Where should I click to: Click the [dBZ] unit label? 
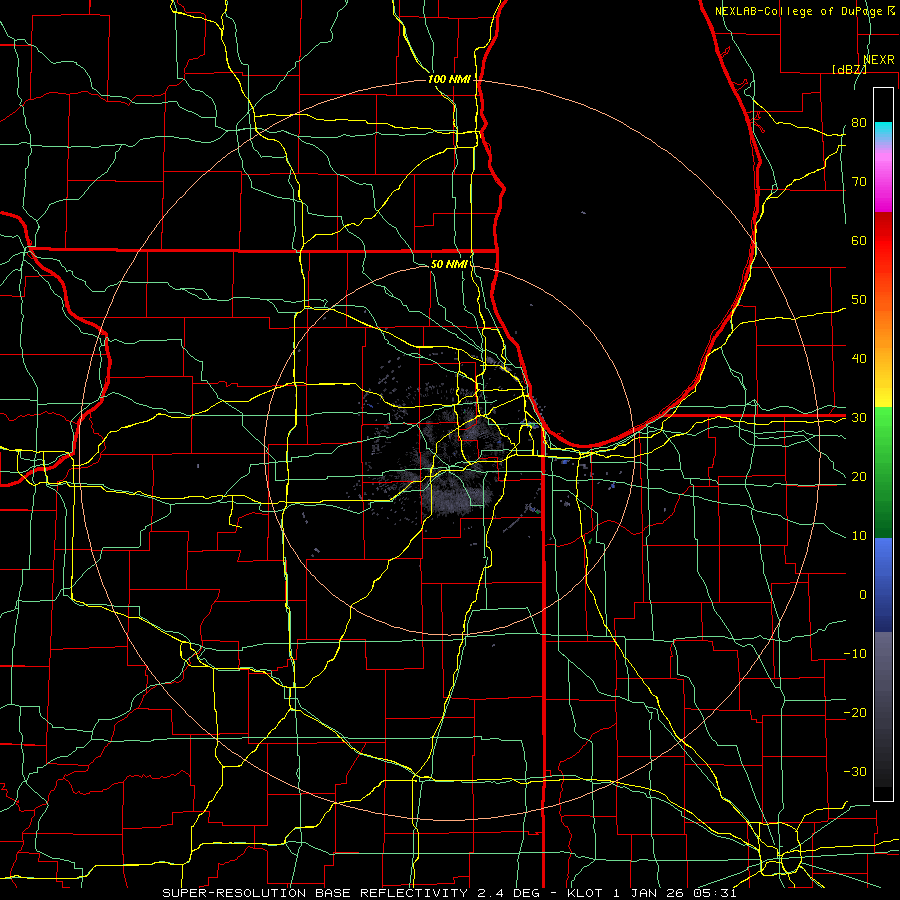(849, 69)
